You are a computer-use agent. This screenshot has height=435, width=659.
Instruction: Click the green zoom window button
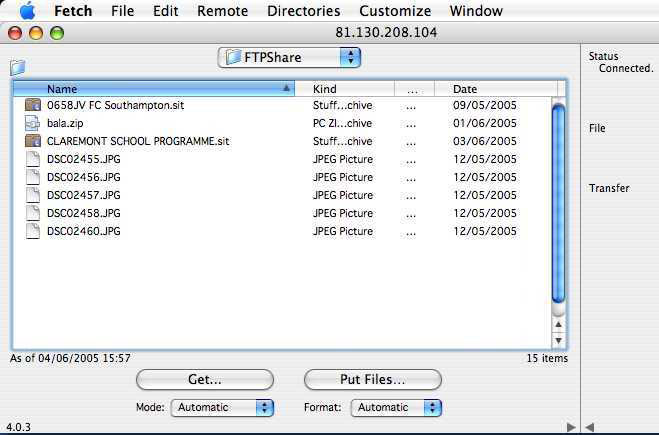[x=57, y=33]
